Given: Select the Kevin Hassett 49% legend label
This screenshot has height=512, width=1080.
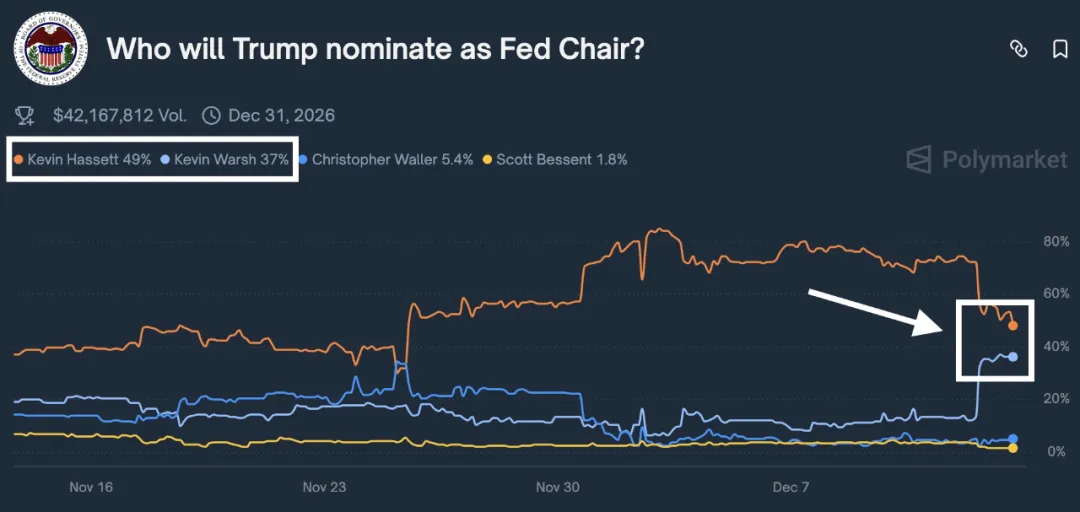Looking at the screenshot, I should (x=89, y=159).
